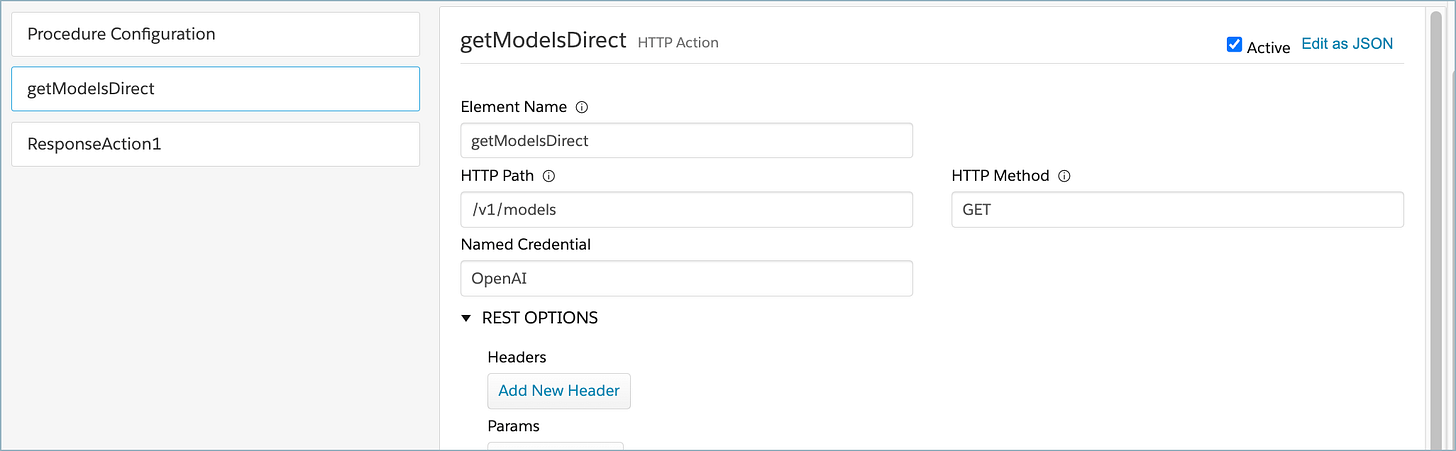1456x451 pixels.
Task: Toggle the Active checkbox
Action: click(x=1234, y=45)
